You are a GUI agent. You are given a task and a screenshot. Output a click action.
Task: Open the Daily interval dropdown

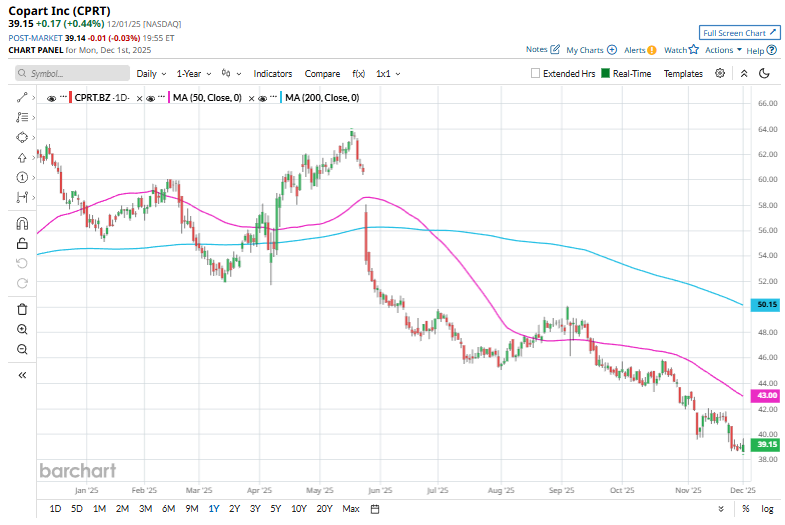tap(151, 73)
